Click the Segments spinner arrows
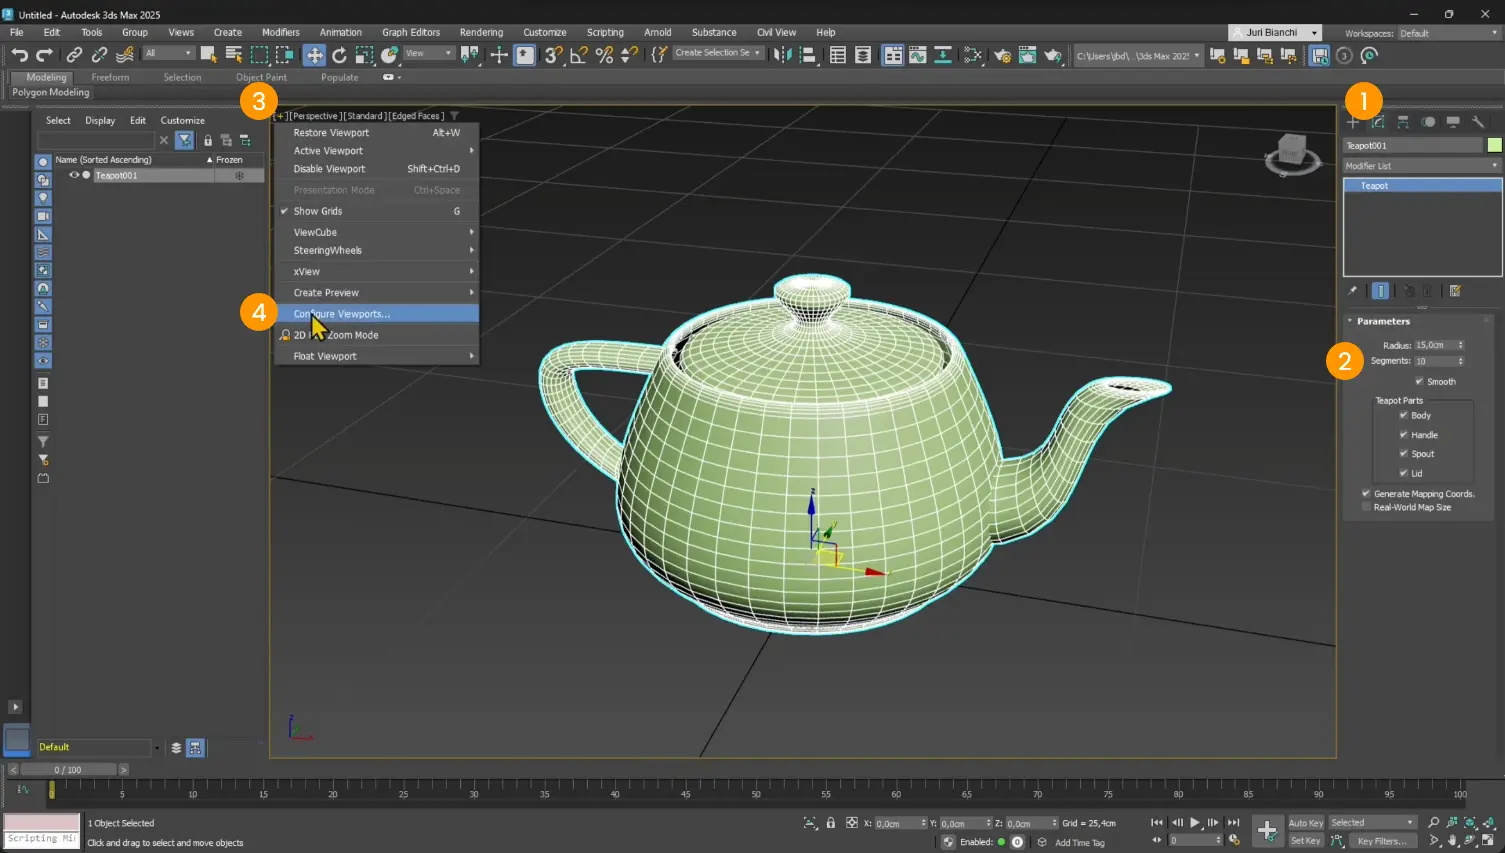Image resolution: width=1505 pixels, height=853 pixels. click(1460, 361)
